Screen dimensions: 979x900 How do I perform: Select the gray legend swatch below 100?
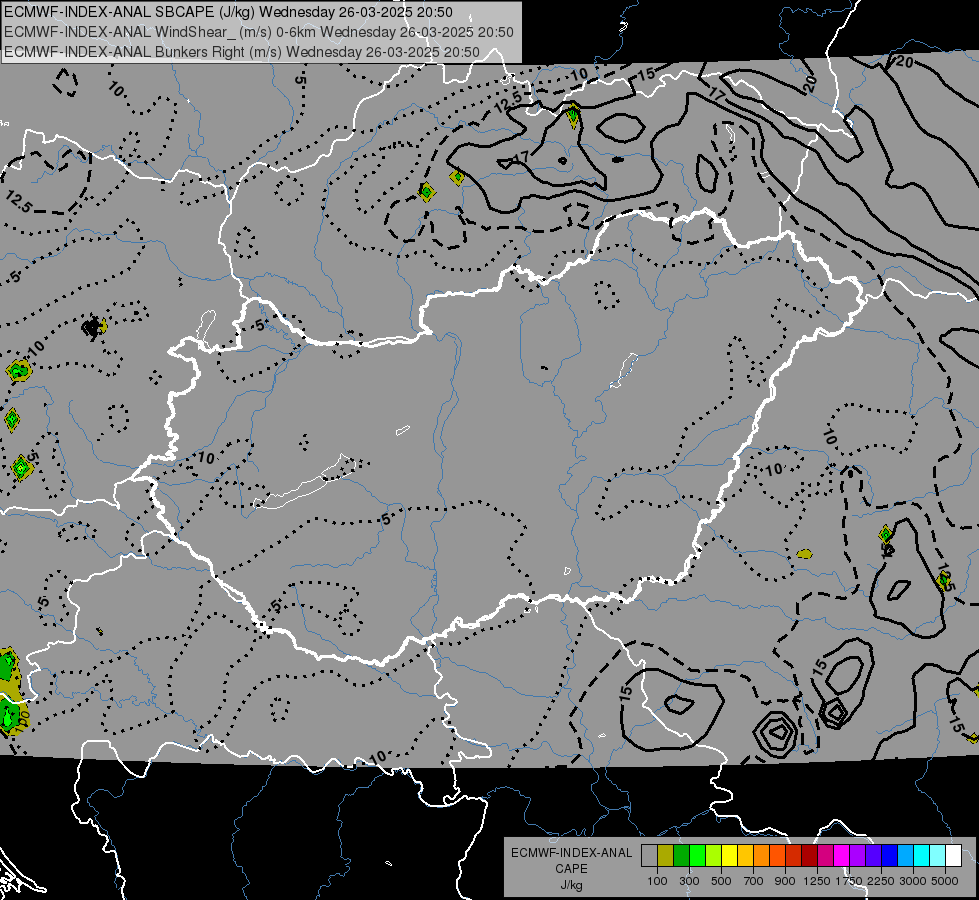(649, 855)
